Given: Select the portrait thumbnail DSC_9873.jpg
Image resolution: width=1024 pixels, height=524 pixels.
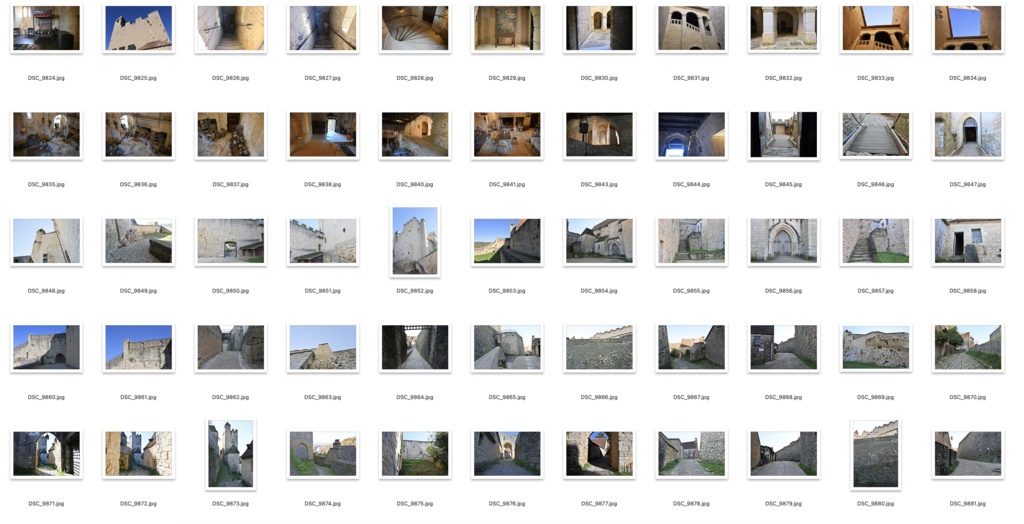Looking at the screenshot, I should click(x=231, y=454).
